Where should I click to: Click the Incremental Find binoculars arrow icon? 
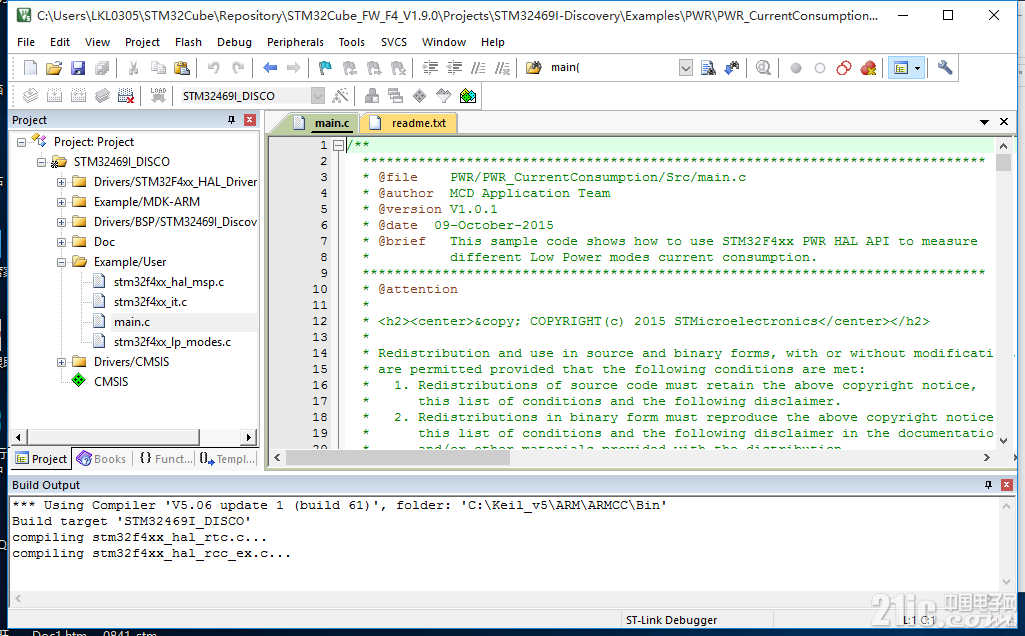pyautogui.click(x=732, y=68)
